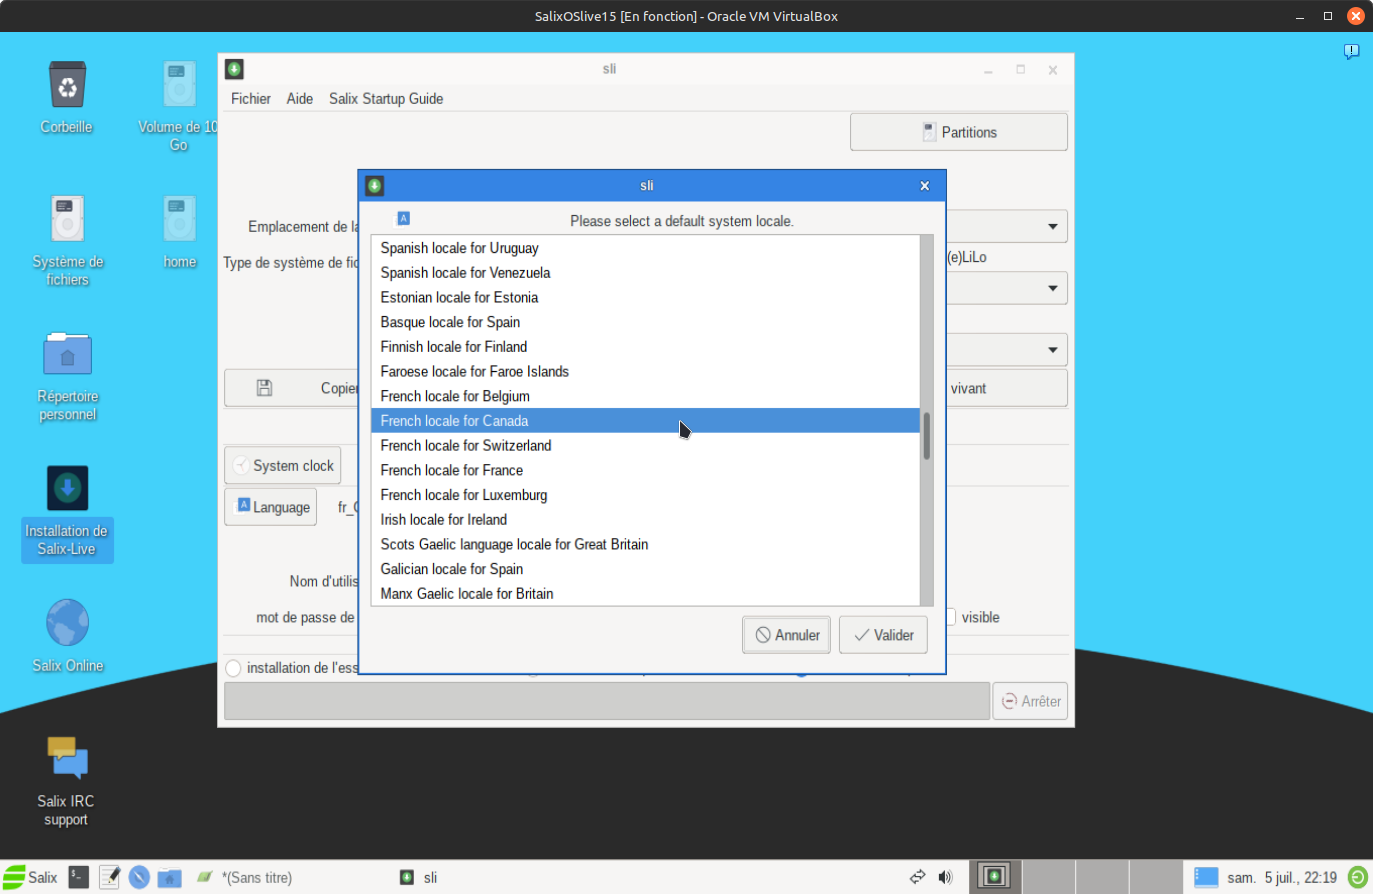The width and height of the screenshot is (1373, 894).
Task: Open Salix IRC support chat icon
Action: 67,759
